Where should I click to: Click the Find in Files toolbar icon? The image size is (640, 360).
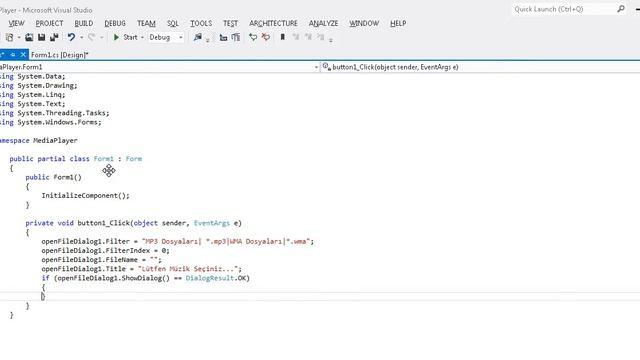click(198, 38)
